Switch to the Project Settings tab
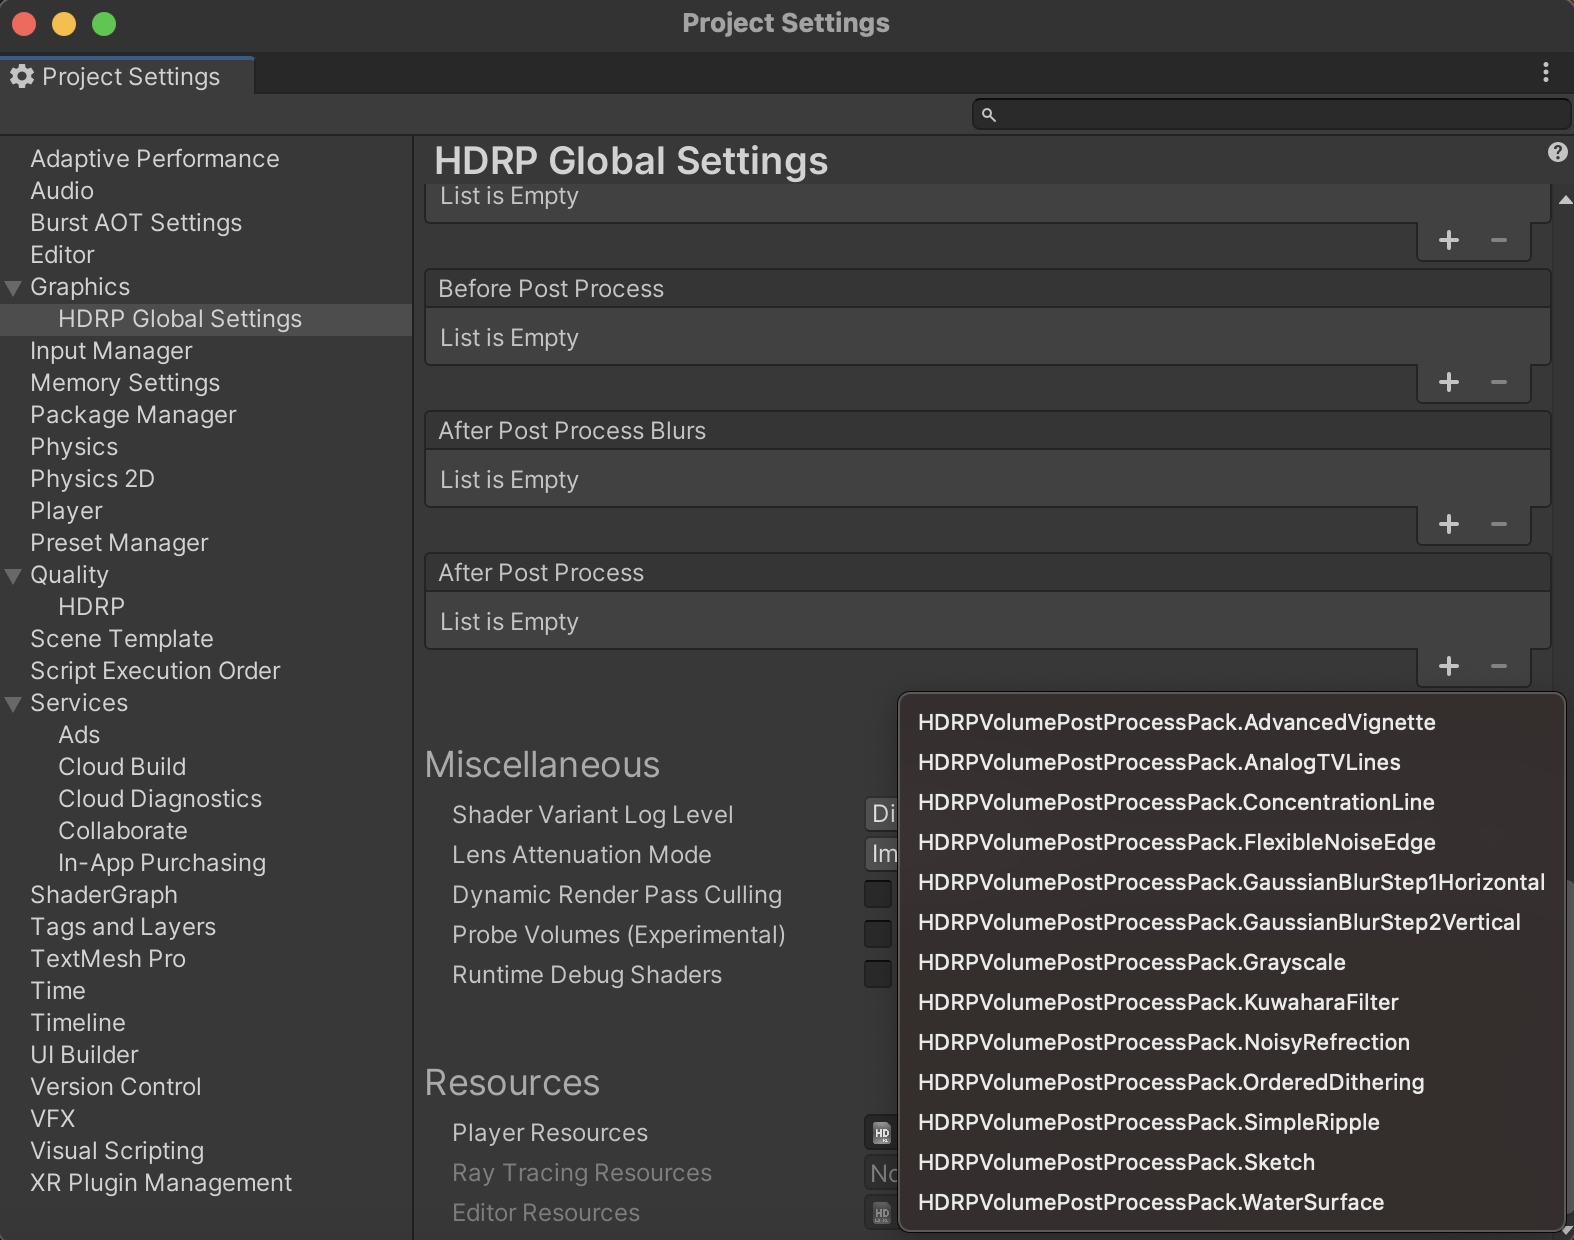 point(127,77)
